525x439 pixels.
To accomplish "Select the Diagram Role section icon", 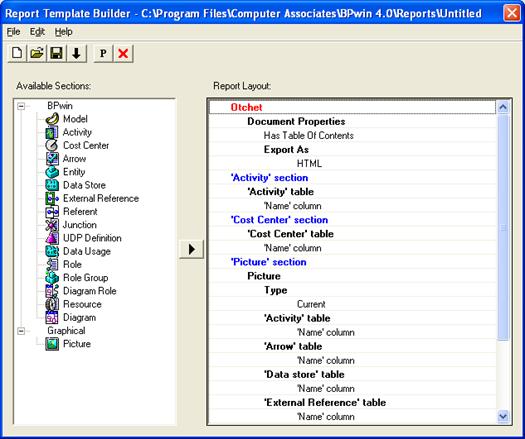I will click(52, 291).
